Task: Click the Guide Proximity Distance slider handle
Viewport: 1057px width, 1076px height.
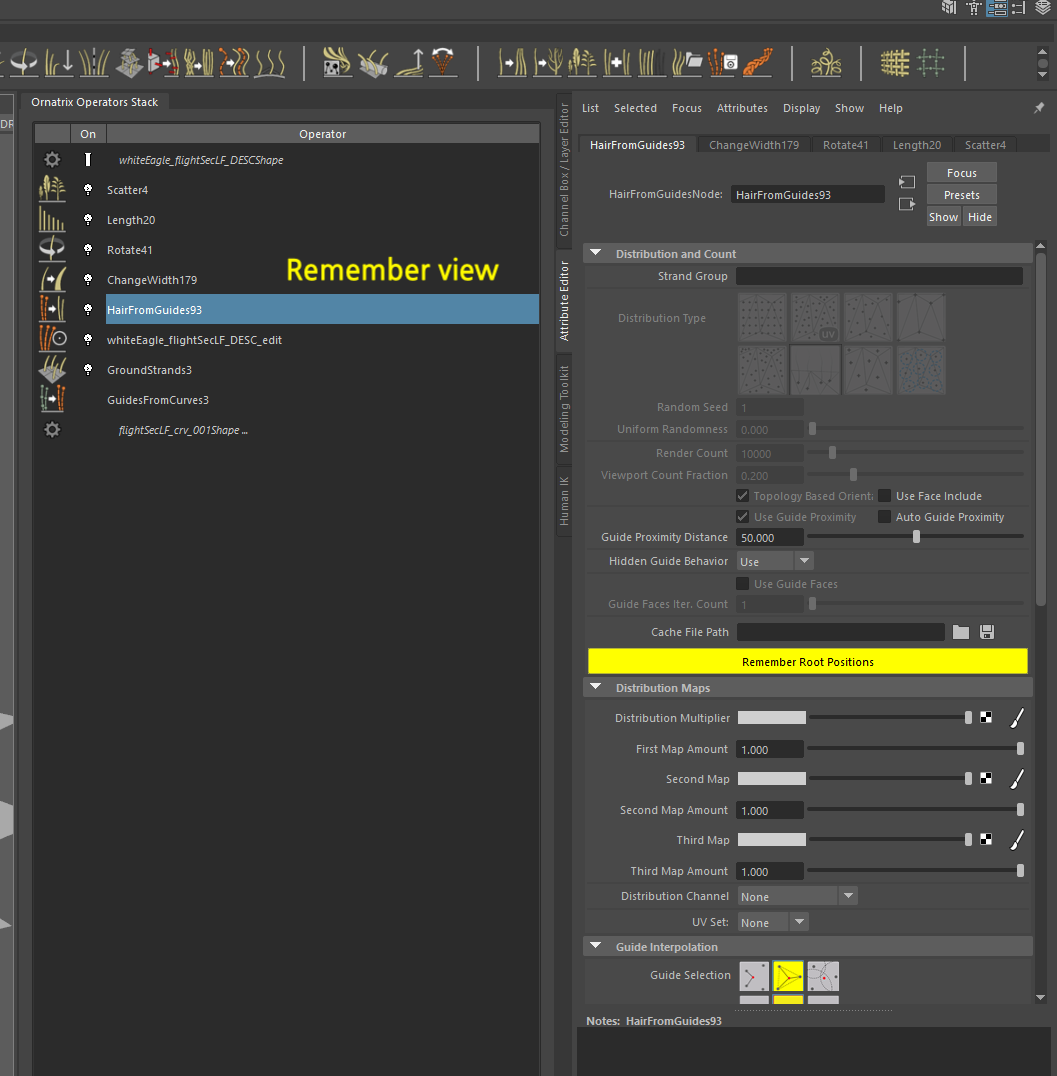Action: 916,538
